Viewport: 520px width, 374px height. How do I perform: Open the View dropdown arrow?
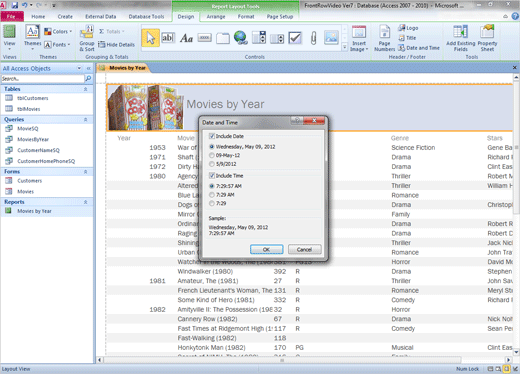pos(9,49)
